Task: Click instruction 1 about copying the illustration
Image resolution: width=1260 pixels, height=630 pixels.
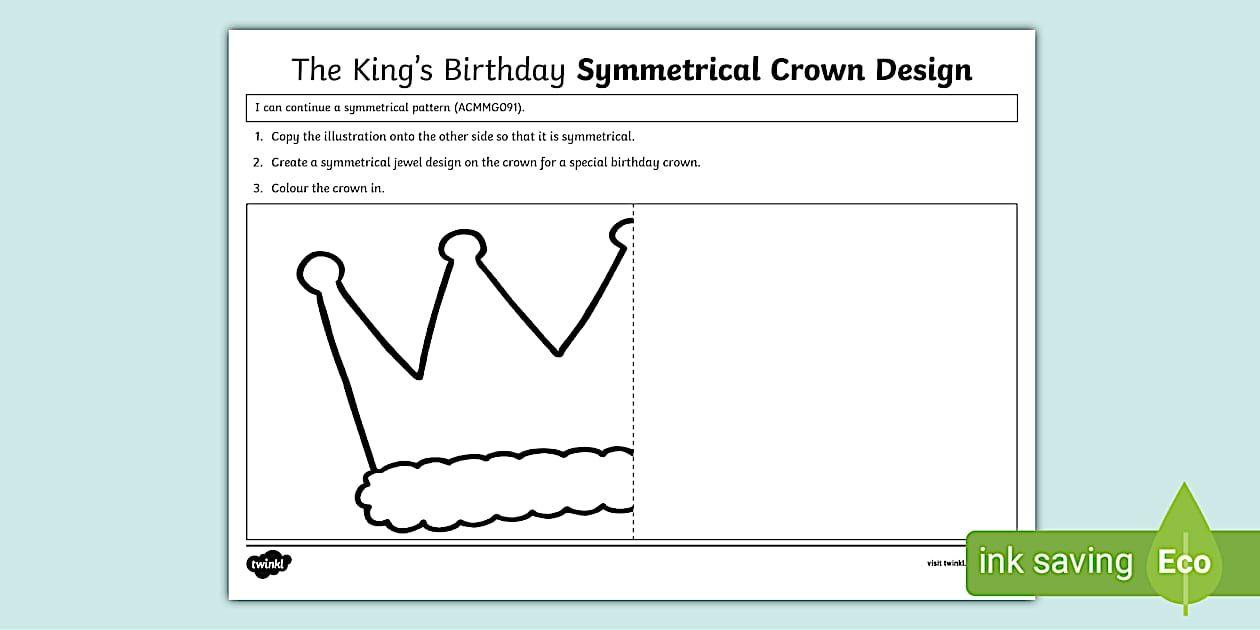Action: 448,137
